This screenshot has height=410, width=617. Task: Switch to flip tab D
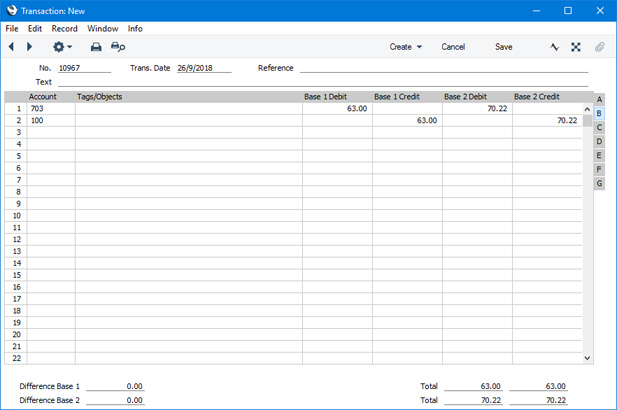[x=599, y=141]
